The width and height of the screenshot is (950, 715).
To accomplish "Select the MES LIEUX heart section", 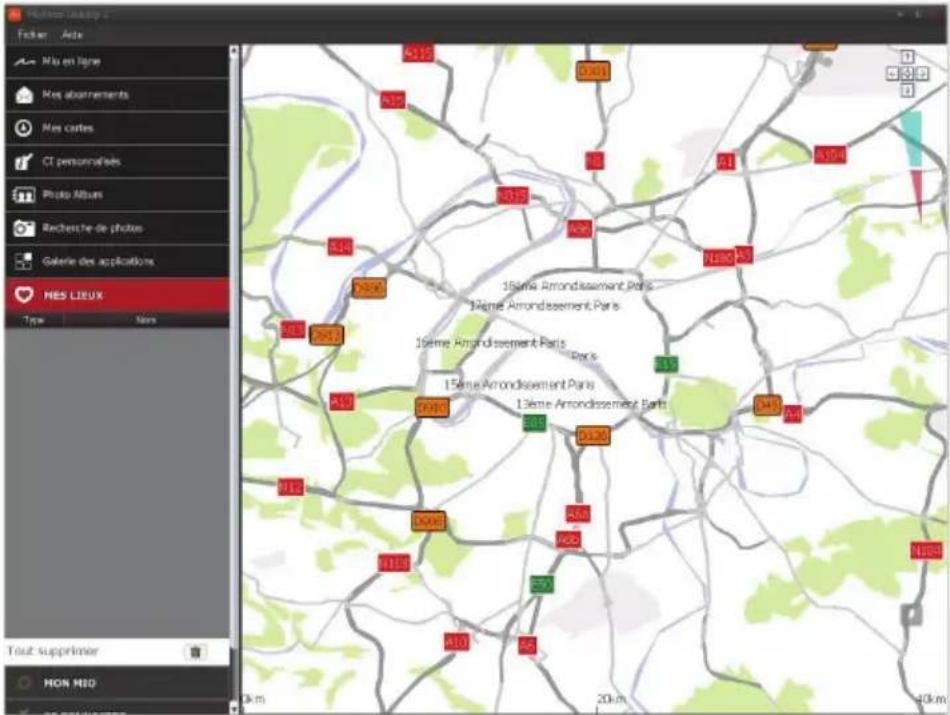I will [x=117, y=295].
